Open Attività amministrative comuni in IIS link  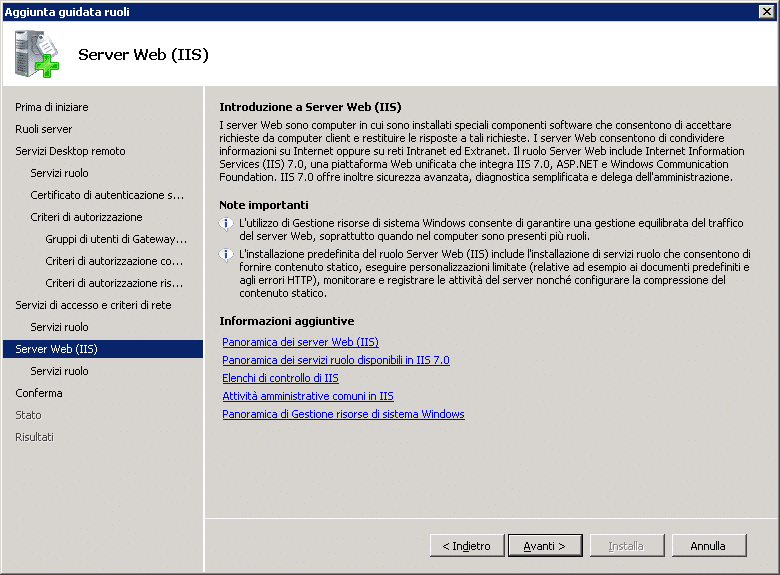[x=308, y=396]
